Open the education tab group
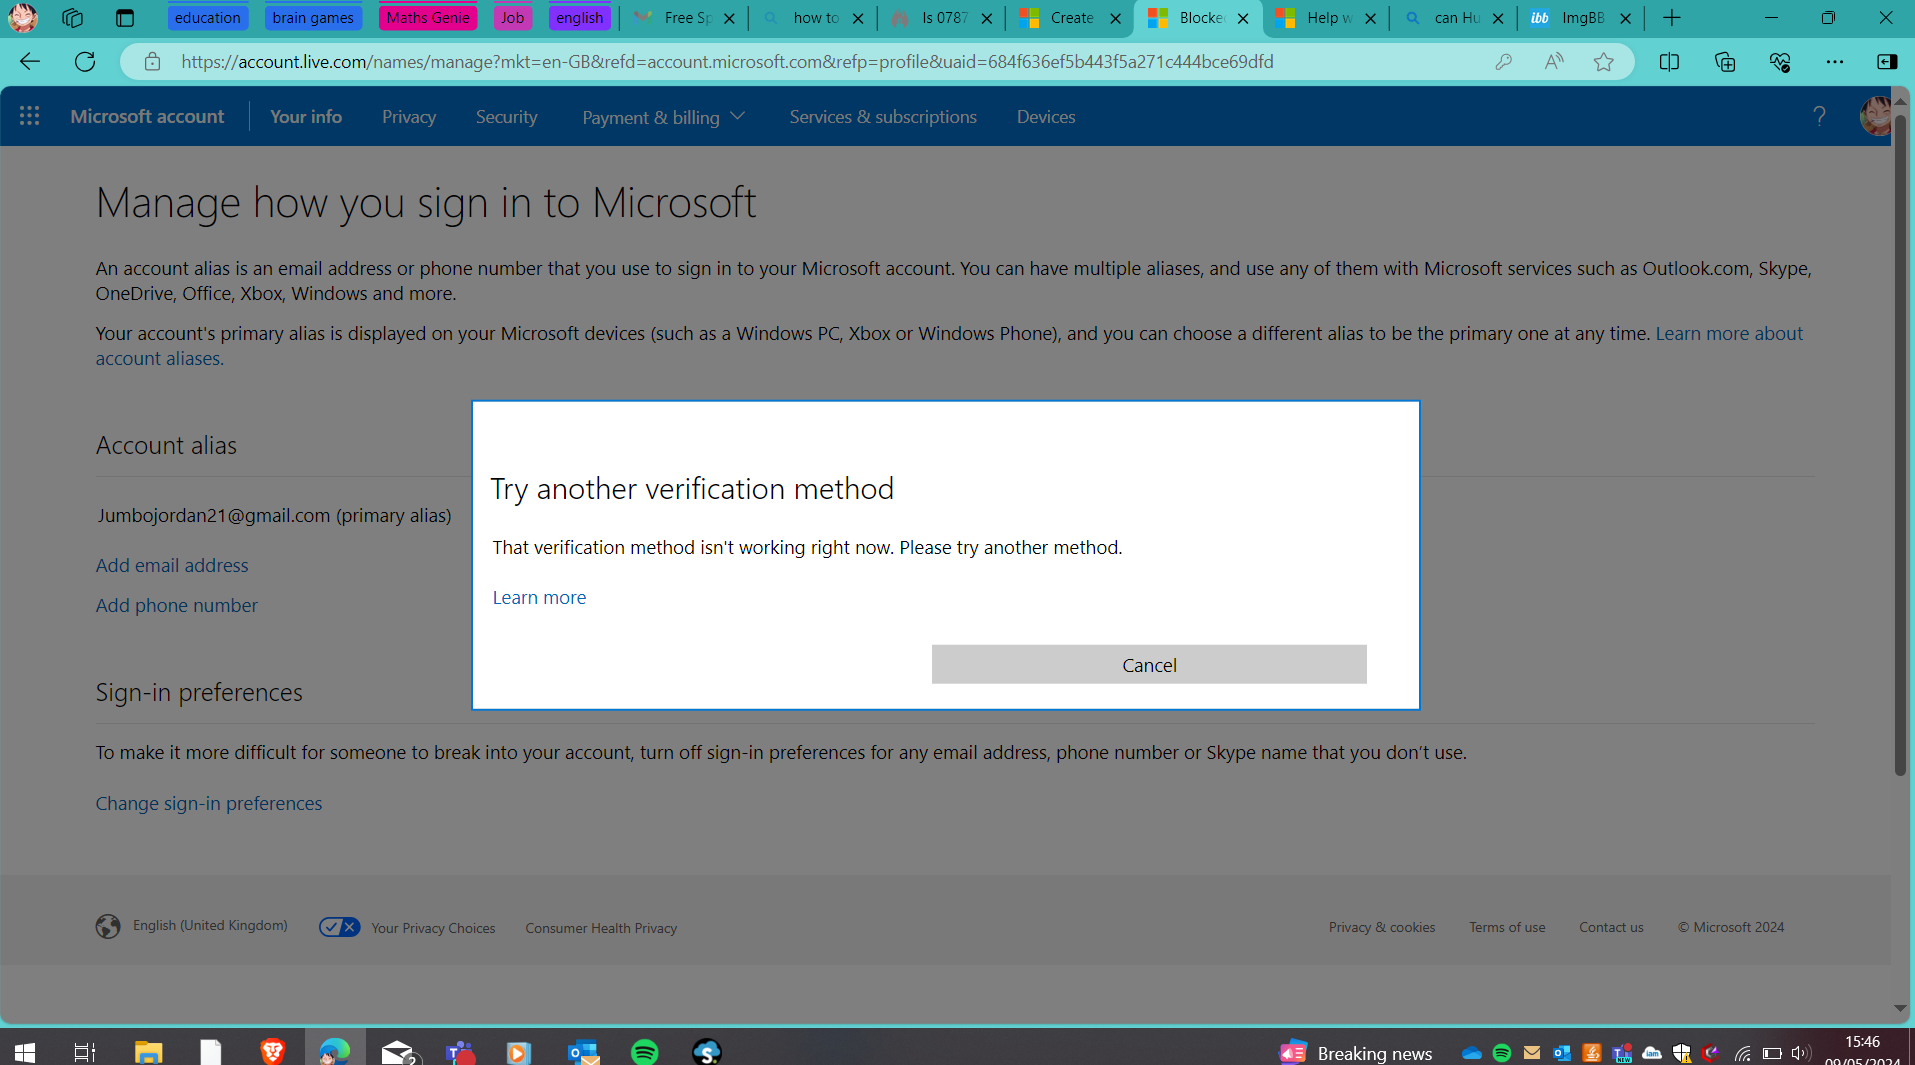 coord(207,18)
